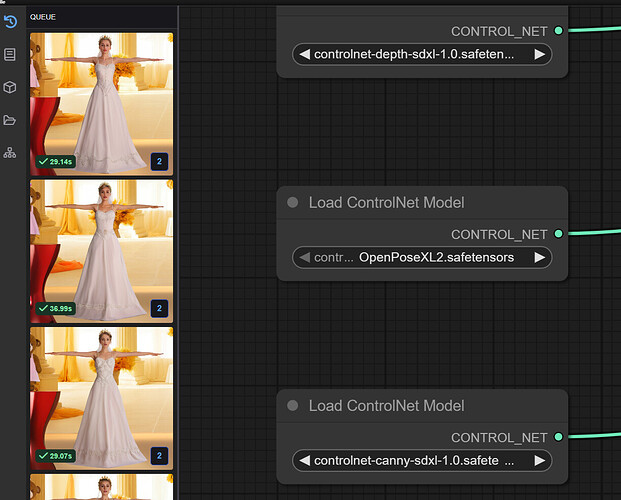The height and width of the screenshot is (500, 621).
Task: Click CONTROL_NET output dot of OpenPoseXL2 node
Action: coord(558,233)
